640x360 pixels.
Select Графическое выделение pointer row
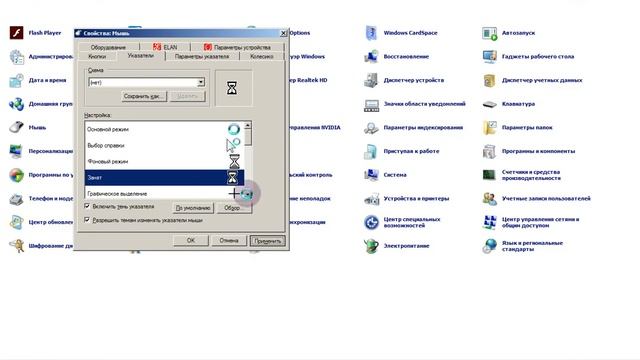[164, 193]
